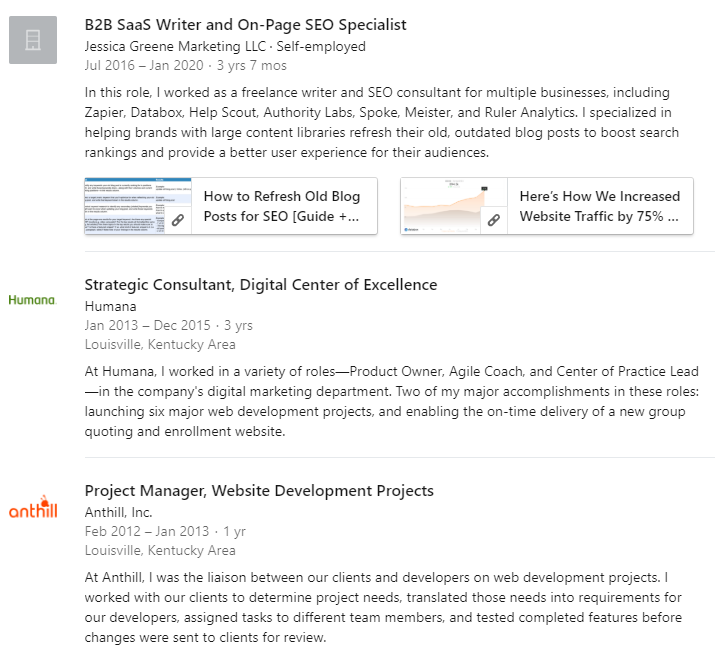Screen dimensions: 715x658
Task: Click the Jessica Greene Marketing placeholder company icon
Action: point(33,40)
